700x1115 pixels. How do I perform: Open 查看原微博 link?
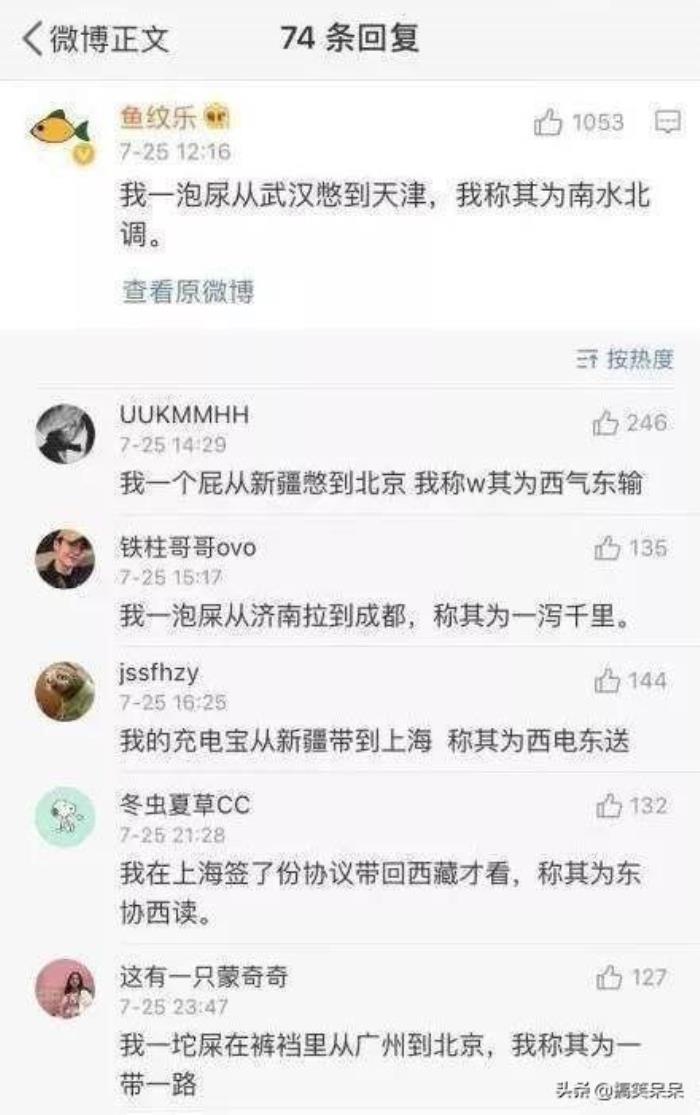(188, 291)
